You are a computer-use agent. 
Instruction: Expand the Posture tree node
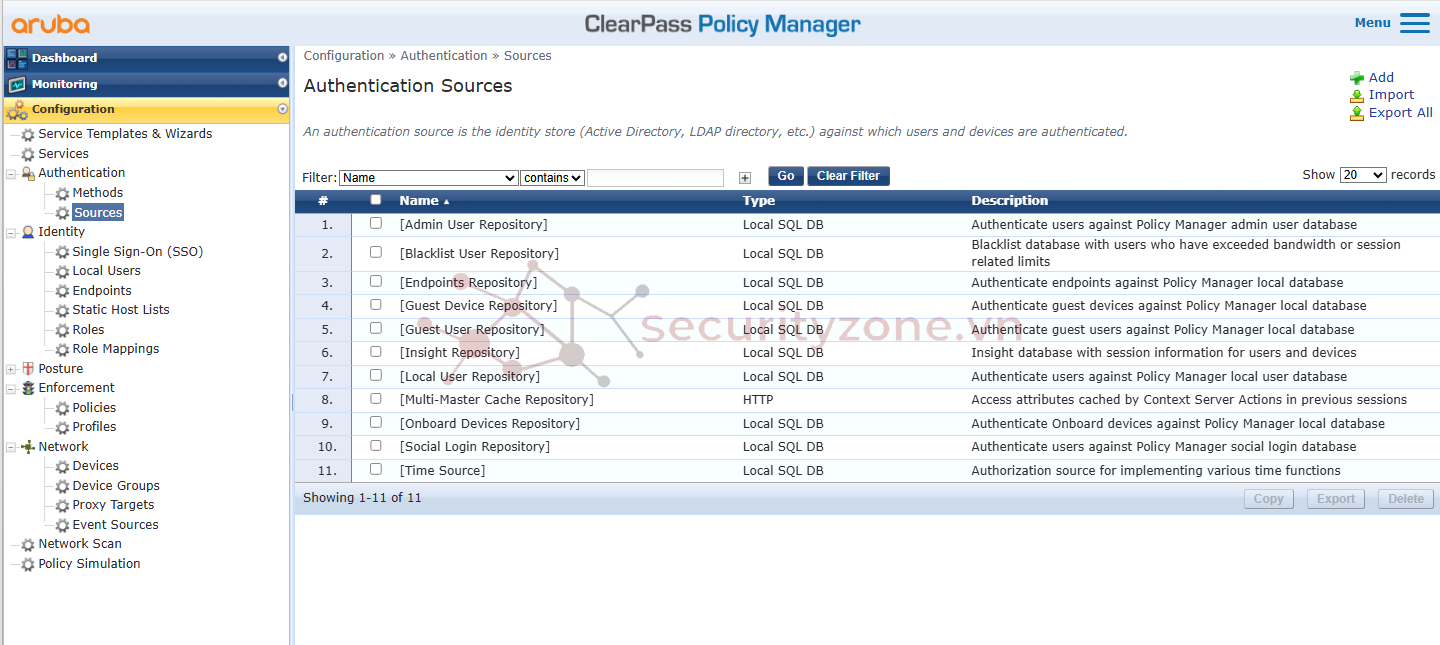(x=11, y=369)
